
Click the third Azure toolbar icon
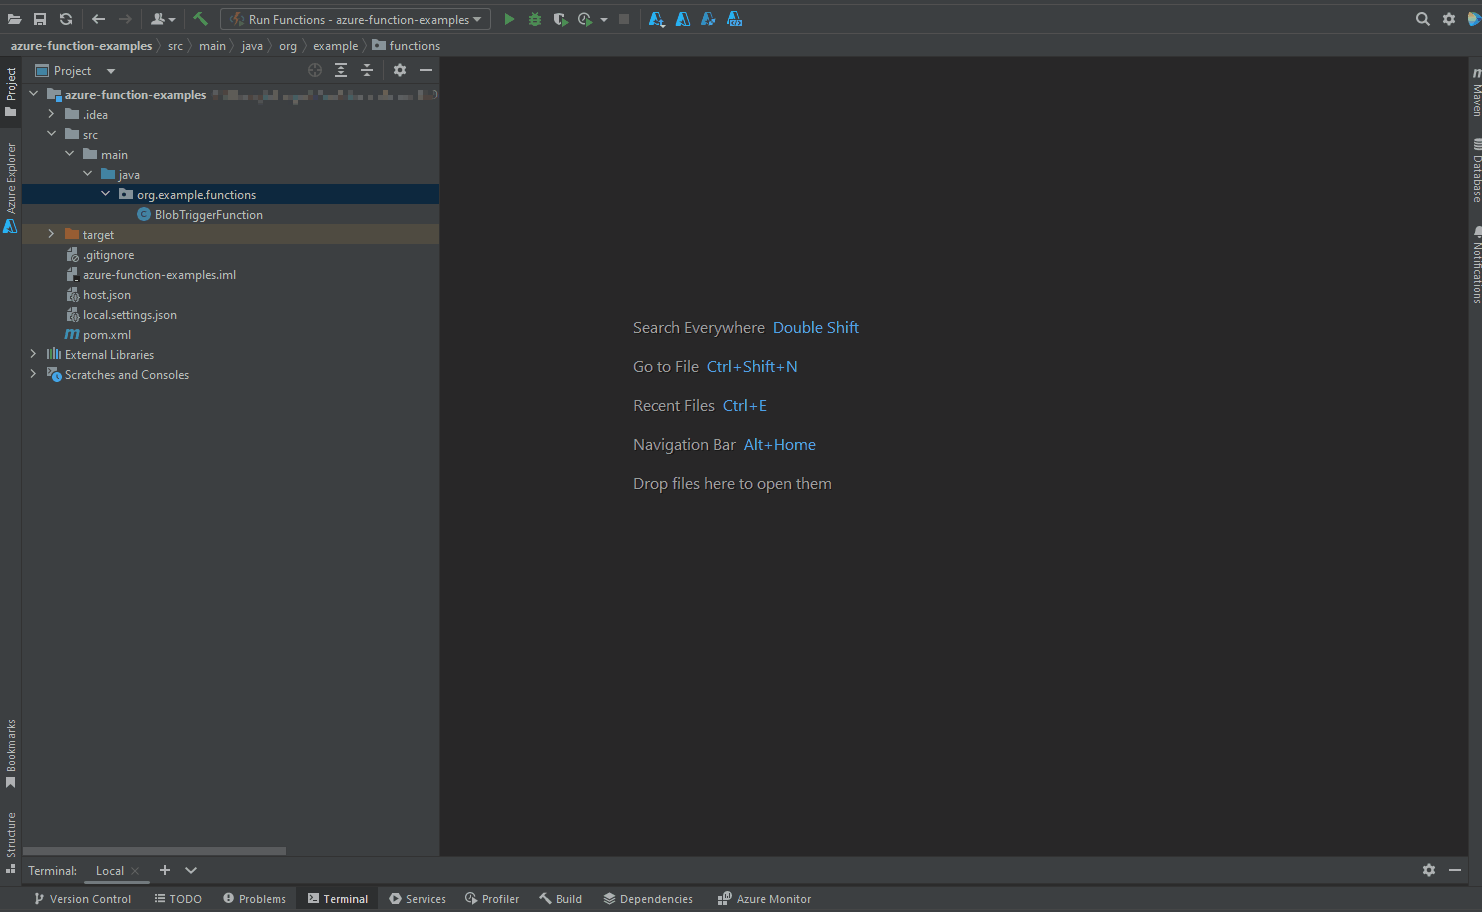click(708, 19)
